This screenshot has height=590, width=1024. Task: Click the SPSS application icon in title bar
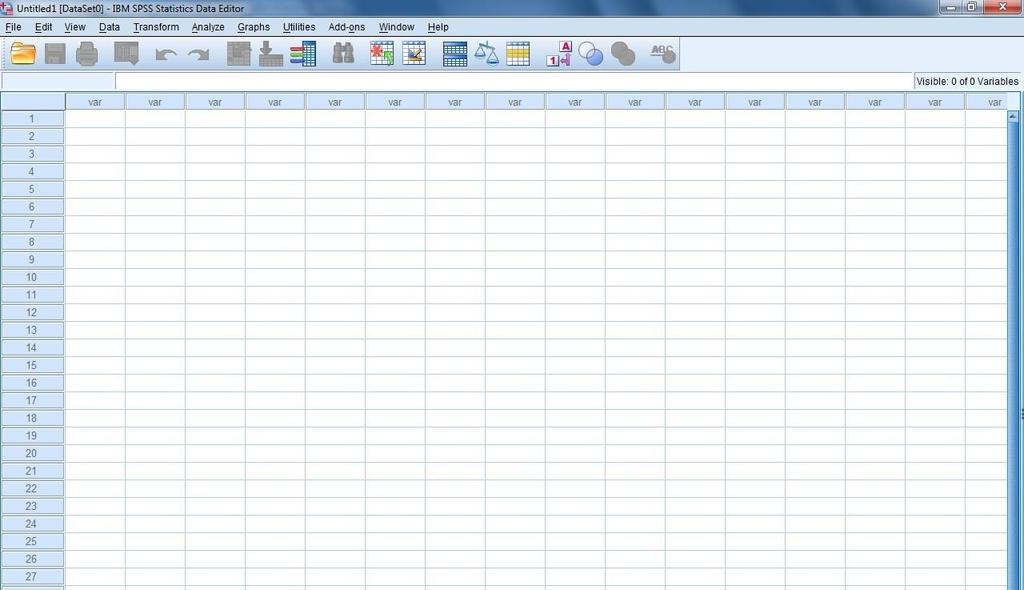7,8
